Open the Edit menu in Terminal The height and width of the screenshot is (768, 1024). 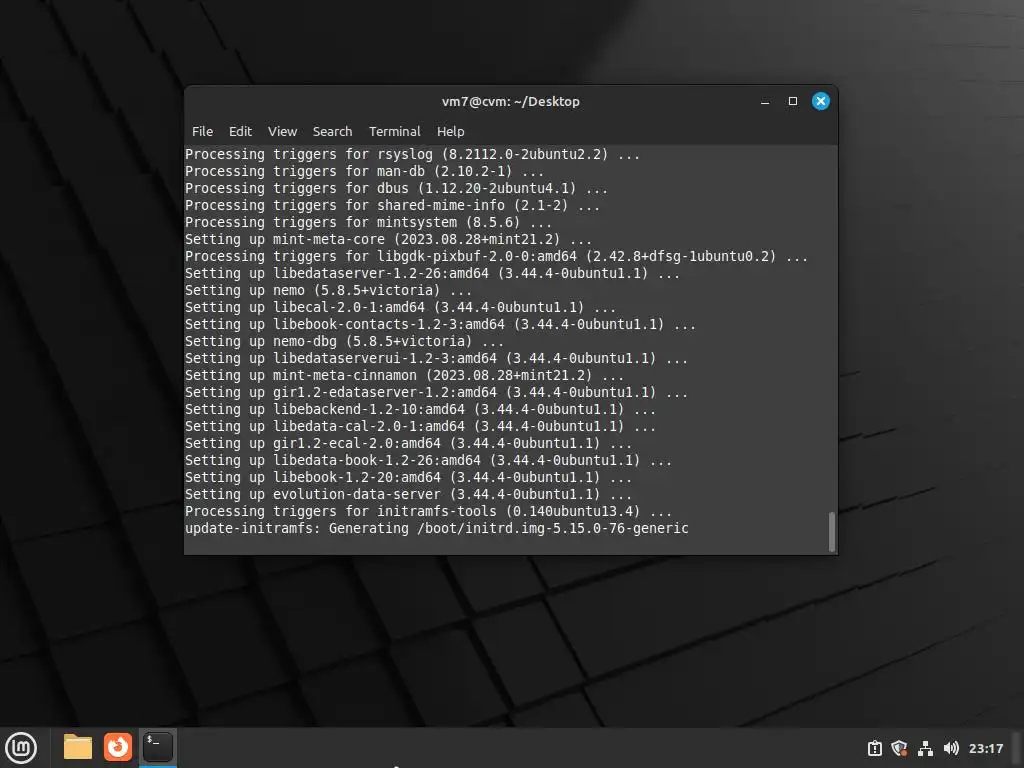[x=240, y=131]
